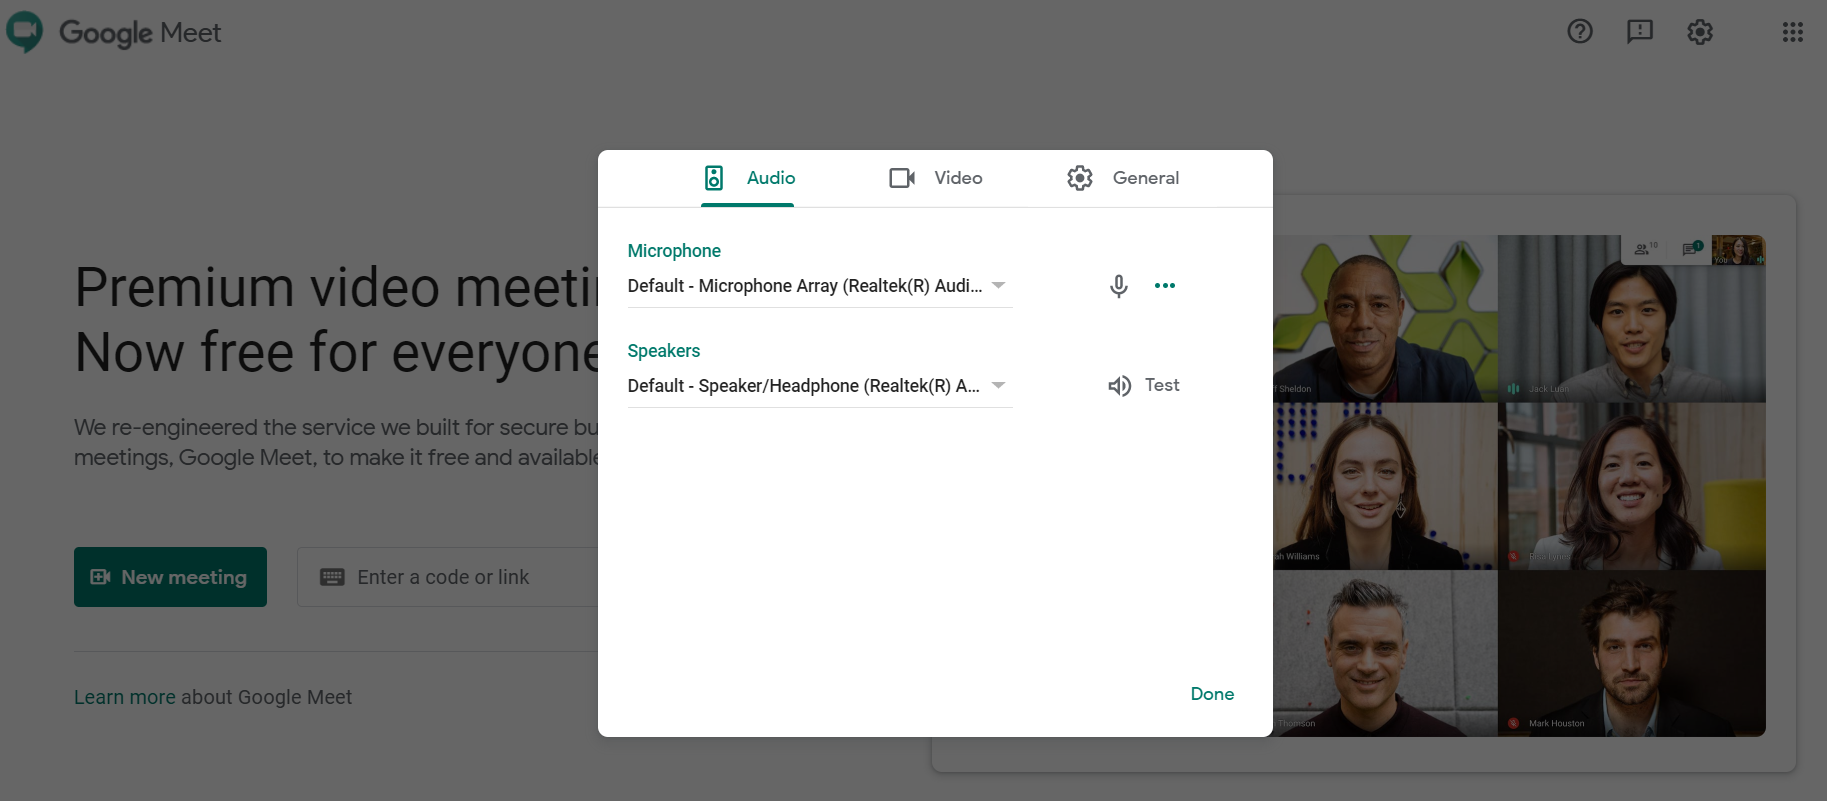Switch to the Video tab
The image size is (1827, 801).
[x=936, y=178]
